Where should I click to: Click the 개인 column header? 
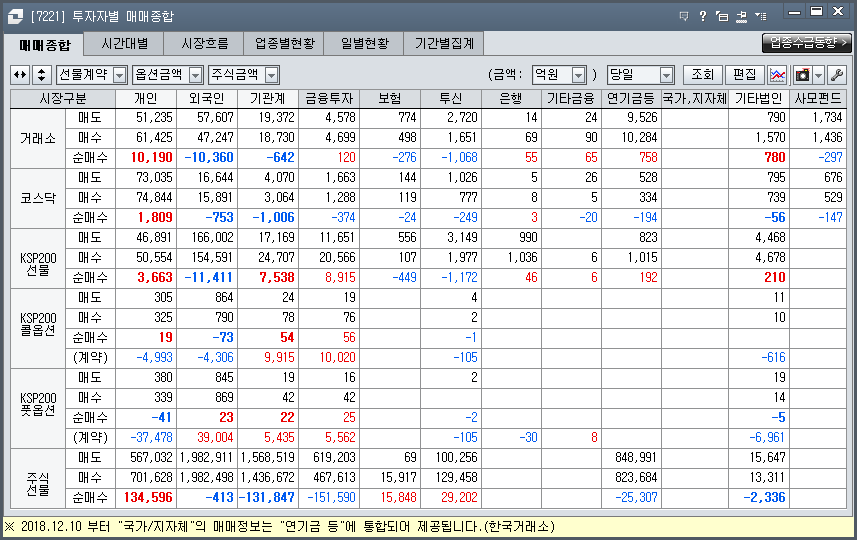pos(146,98)
